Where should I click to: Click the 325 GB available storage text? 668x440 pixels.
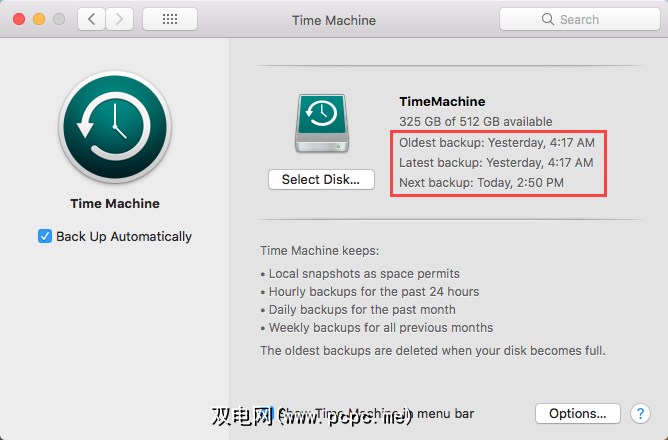coord(475,121)
